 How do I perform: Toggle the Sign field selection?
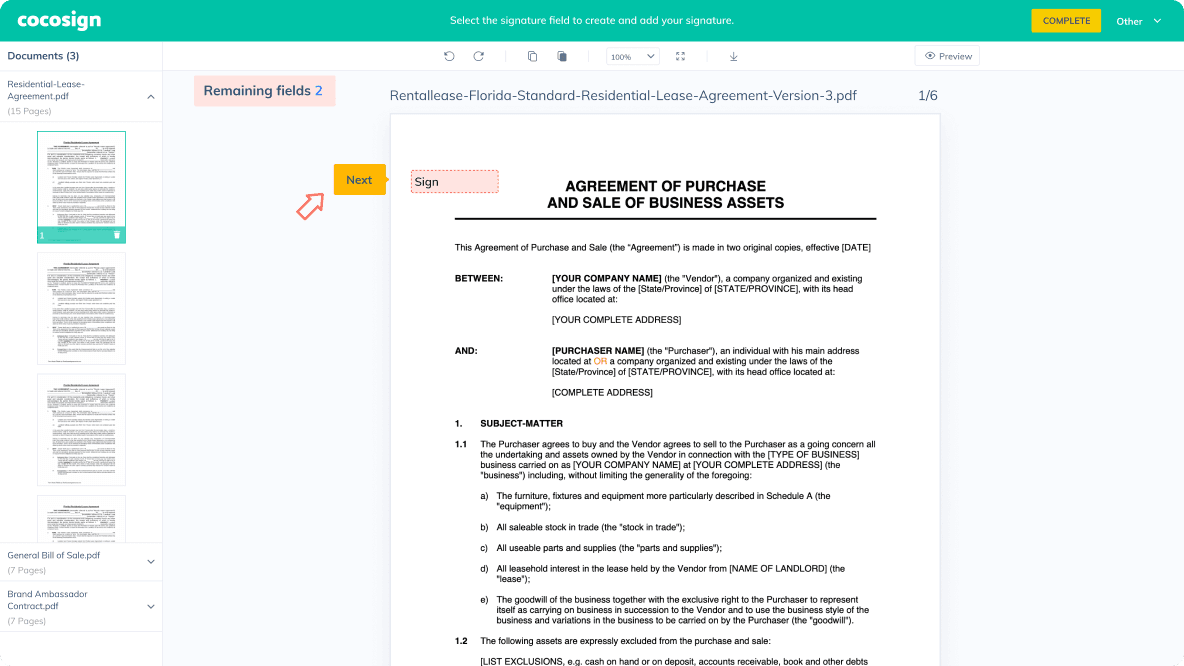(x=455, y=181)
